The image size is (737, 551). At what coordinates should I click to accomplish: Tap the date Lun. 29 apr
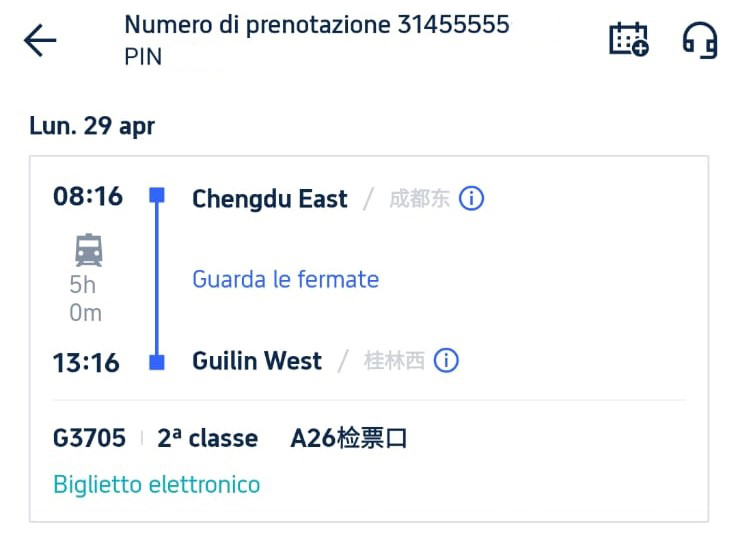tap(92, 126)
